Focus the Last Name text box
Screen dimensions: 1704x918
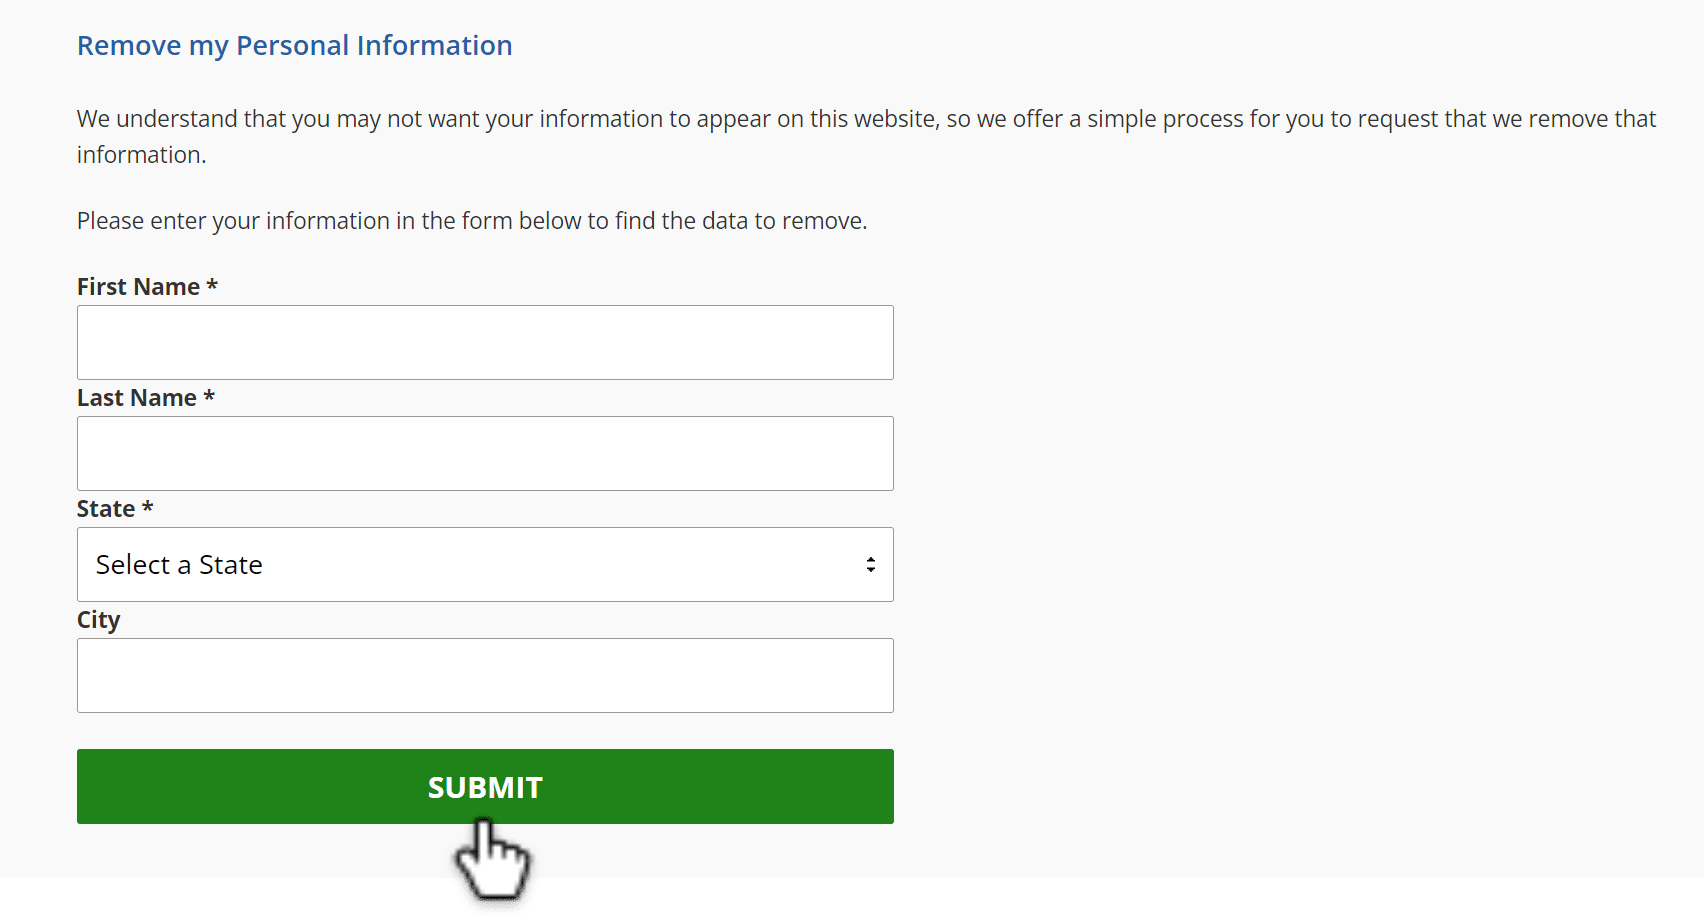click(485, 453)
